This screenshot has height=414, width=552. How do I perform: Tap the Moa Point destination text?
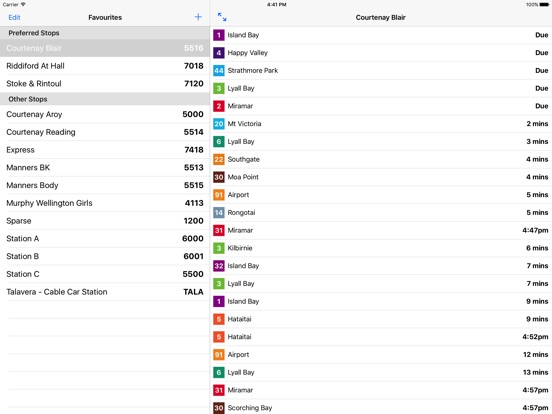pyautogui.click(x=243, y=177)
